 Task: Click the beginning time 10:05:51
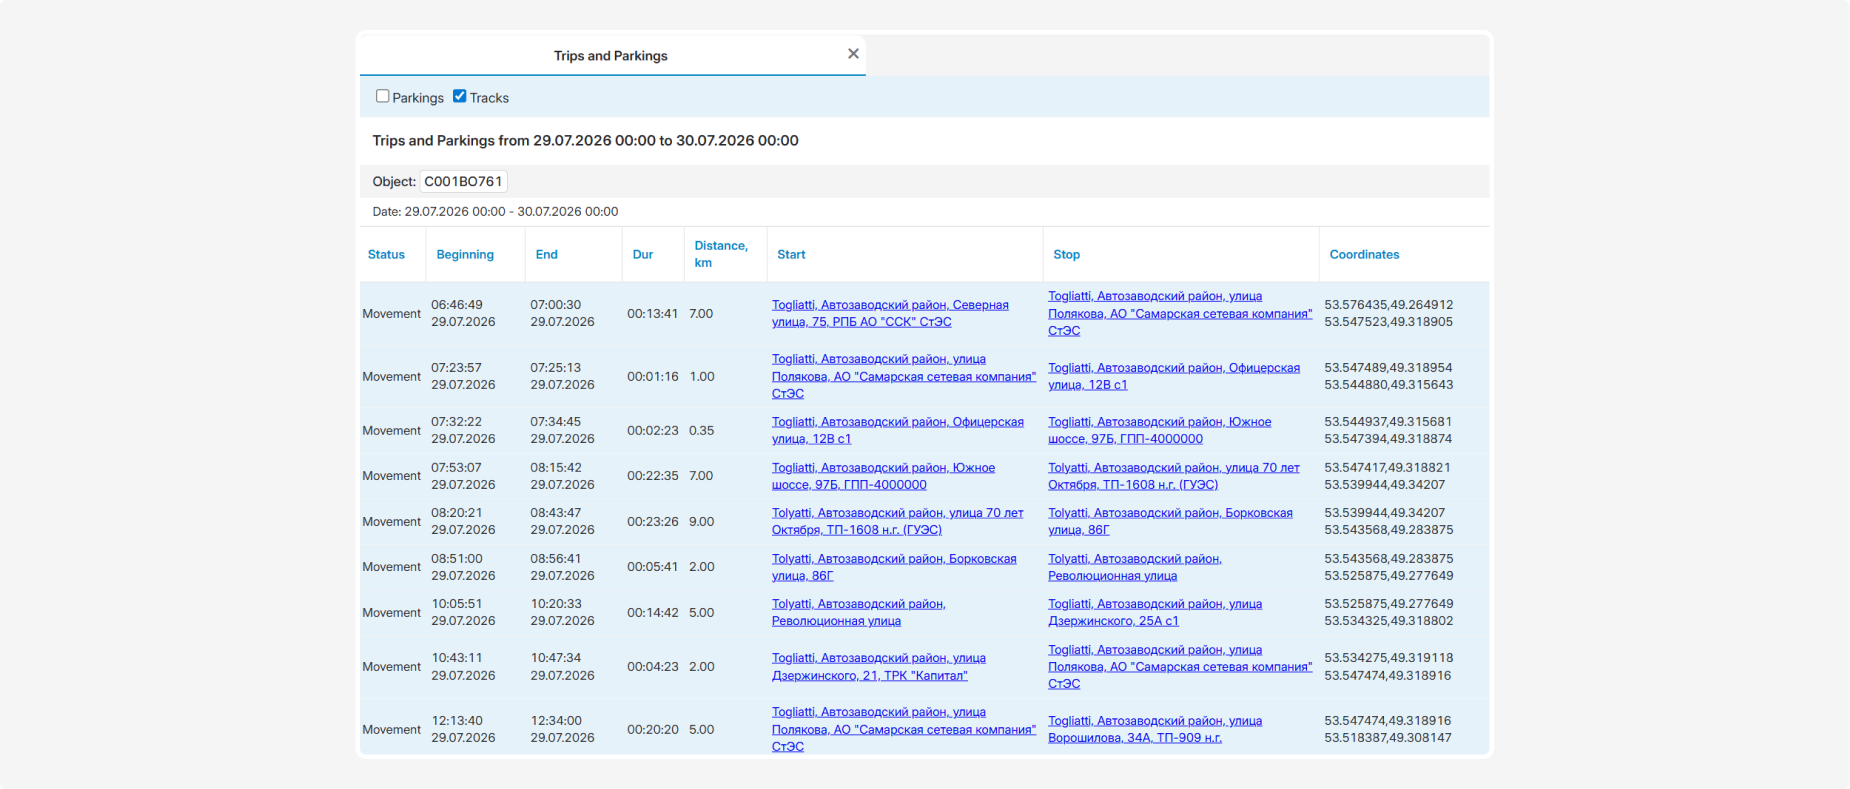coord(457,604)
